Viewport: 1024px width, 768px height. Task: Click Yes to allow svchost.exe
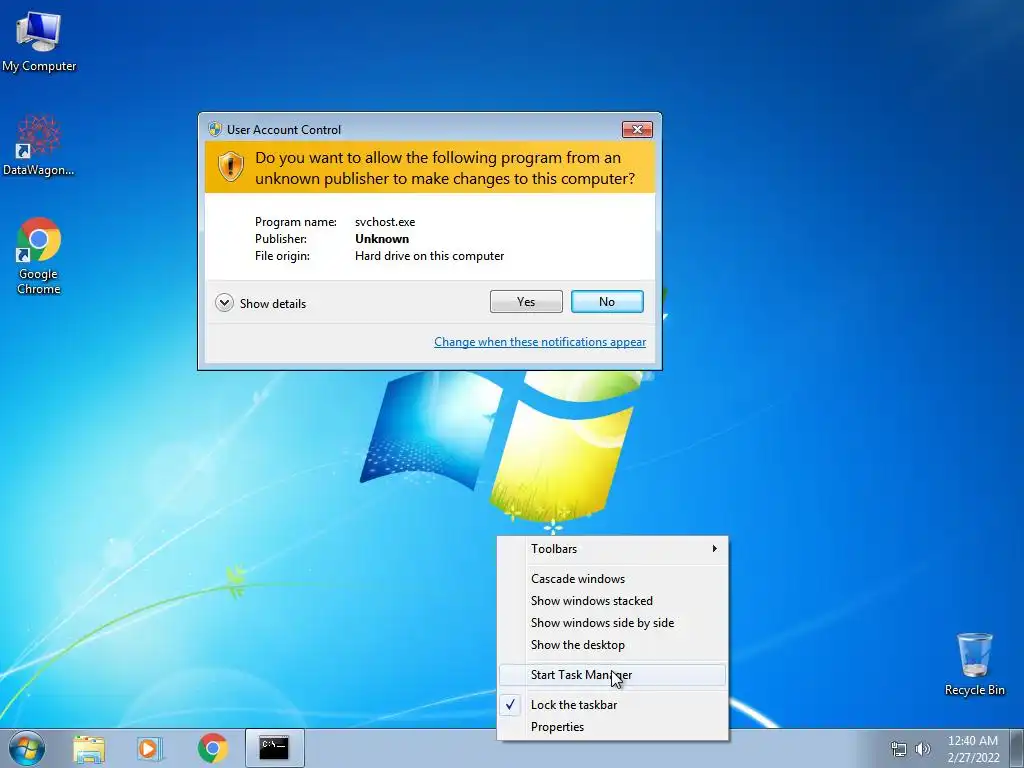[x=526, y=302]
